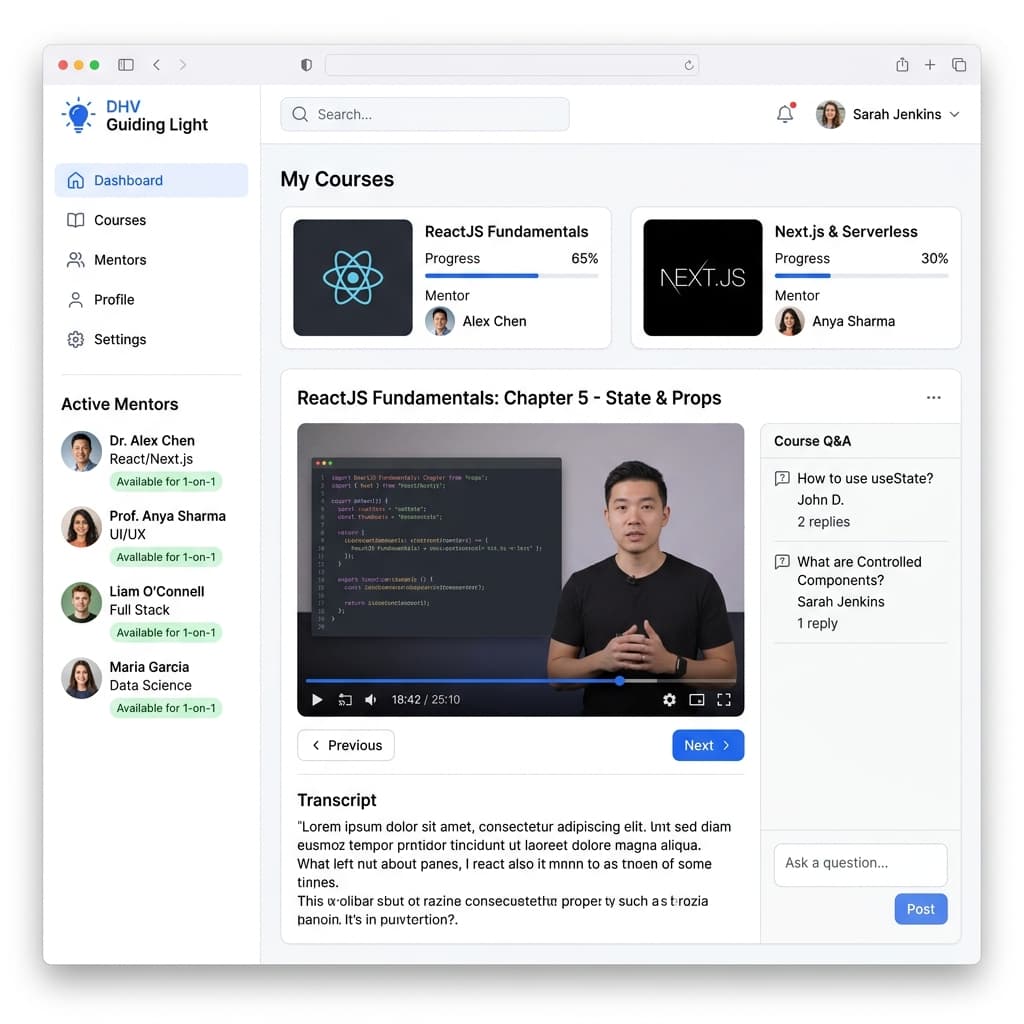Click Liam O'Connell's Available for 1-on-1 badge
Viewport: 1024px width, 1024px height.
166,632
